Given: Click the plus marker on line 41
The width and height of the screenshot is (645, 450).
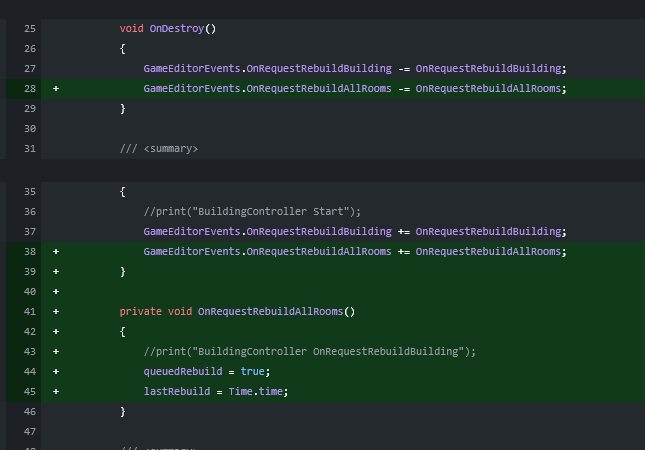Looking at the screenshot, I should tap(56, 311).
